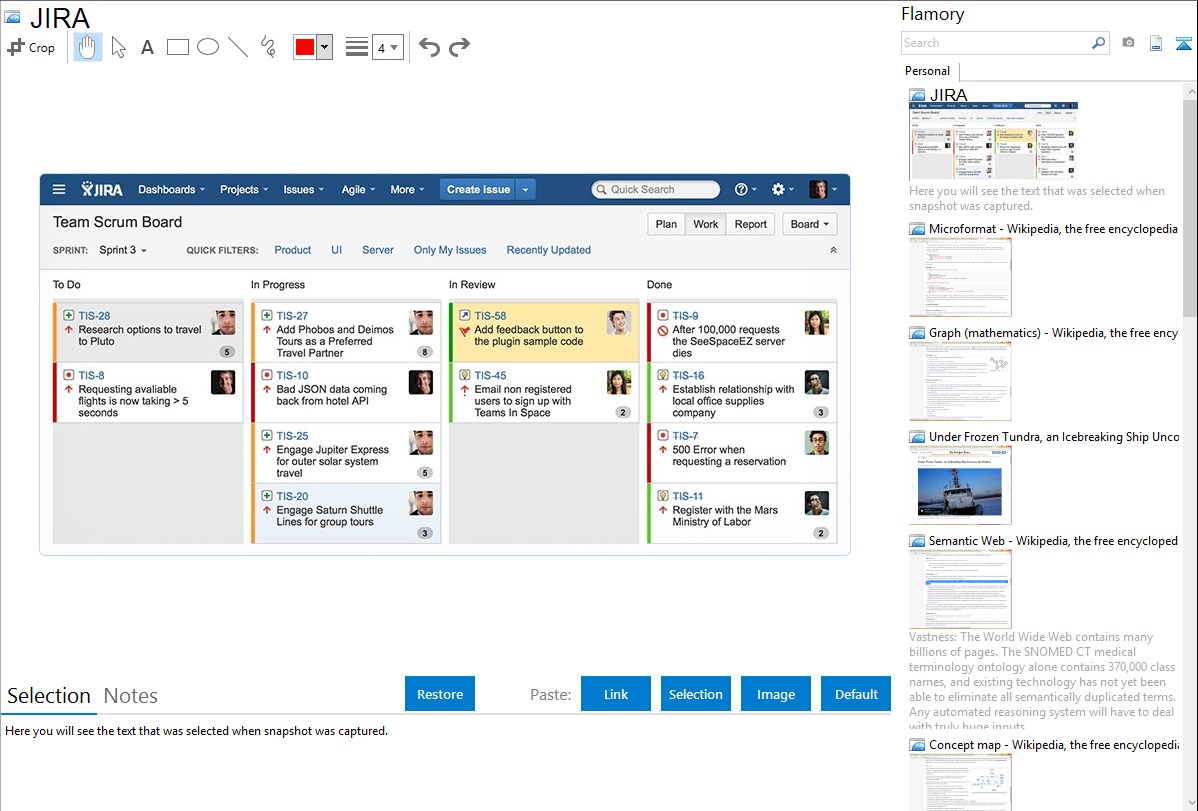
Task: Paste as Link
Action: tap(616, 694)
